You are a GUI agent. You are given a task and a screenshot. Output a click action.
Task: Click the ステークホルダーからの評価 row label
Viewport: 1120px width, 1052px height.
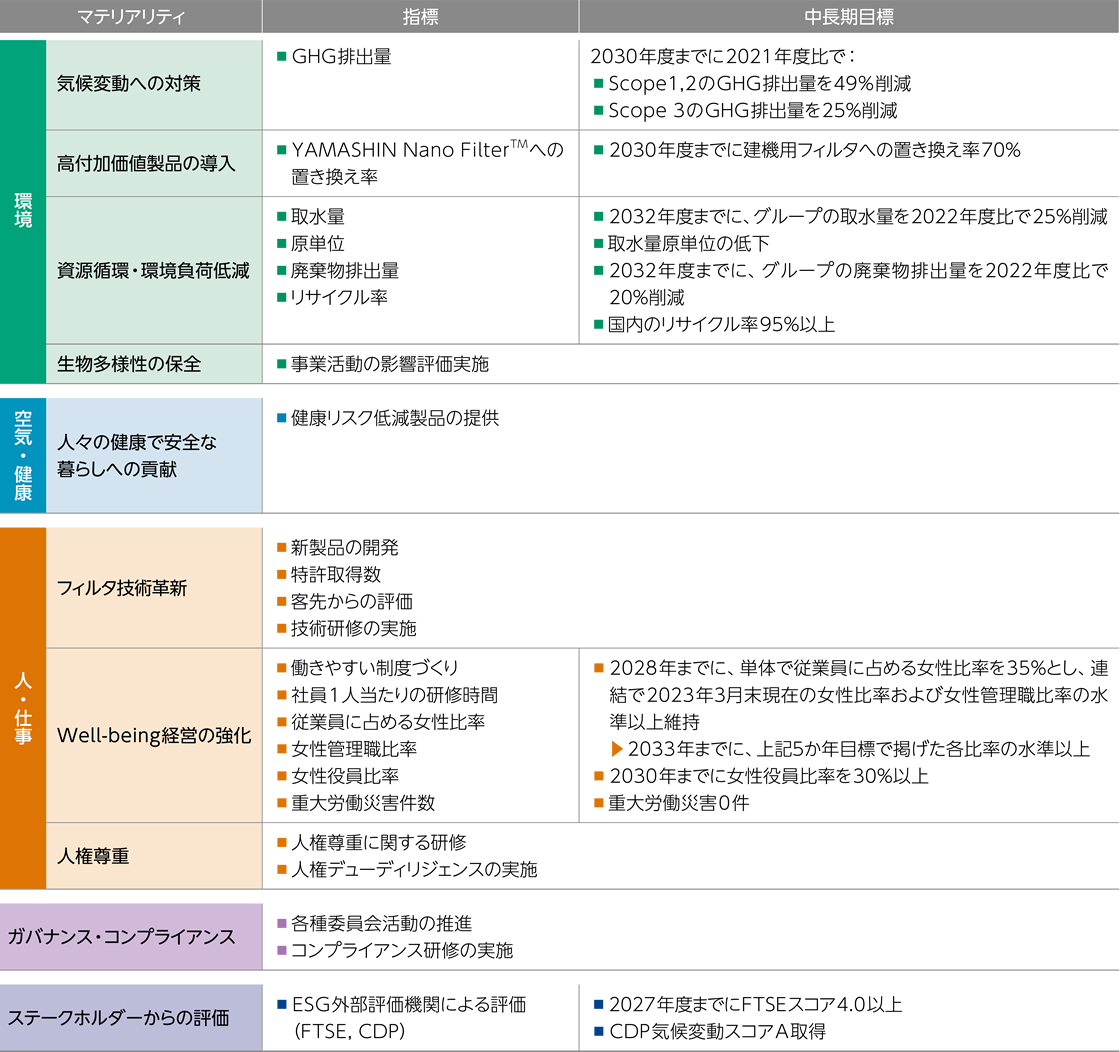pyautogui.click(x=118, y=1018)
